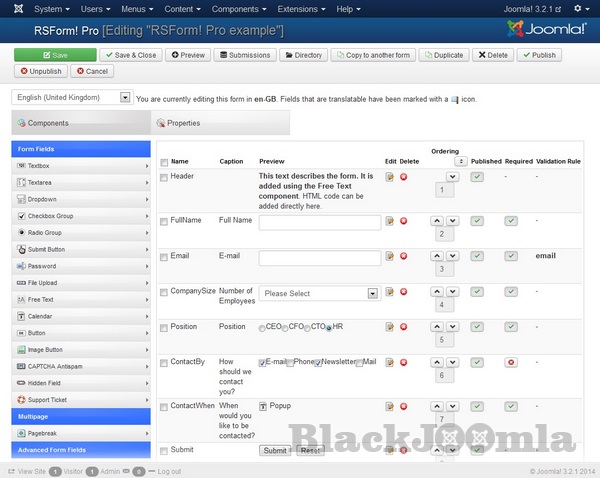
Task: Toggle the published checkmark for Header row
Action: pos(477,177)
